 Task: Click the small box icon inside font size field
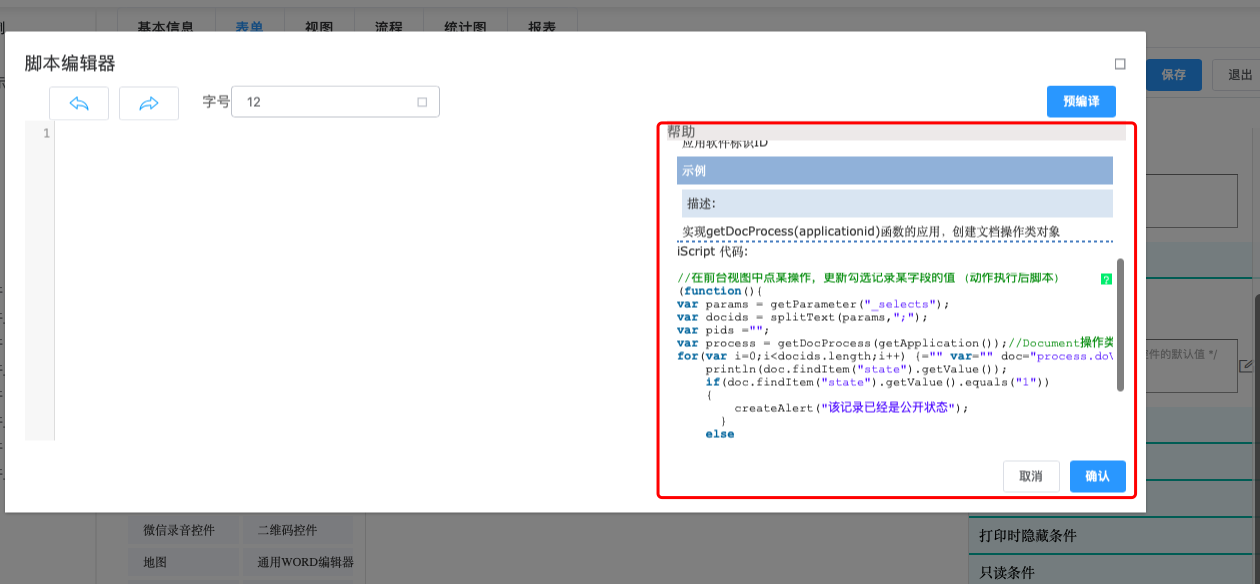click(421, 102)
